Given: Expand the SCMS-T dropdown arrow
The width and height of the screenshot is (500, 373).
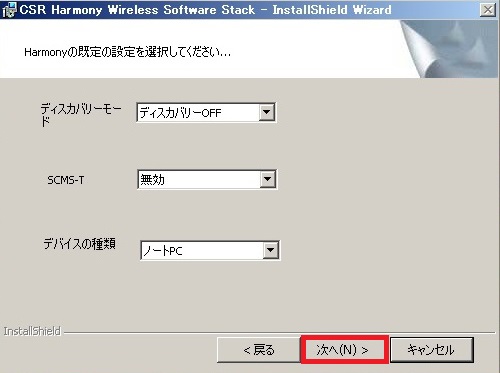Looking at the screenshot, I should (x=268, y=179).
